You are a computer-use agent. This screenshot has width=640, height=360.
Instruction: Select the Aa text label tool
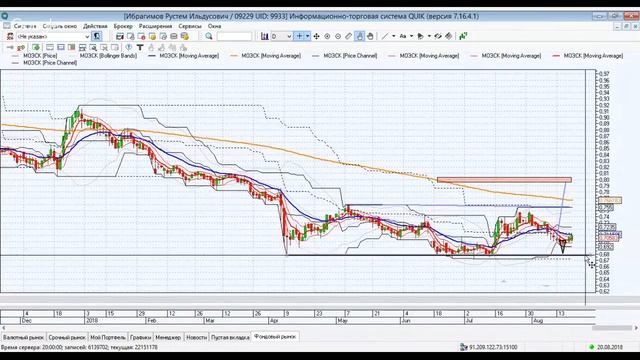[403, 36]
